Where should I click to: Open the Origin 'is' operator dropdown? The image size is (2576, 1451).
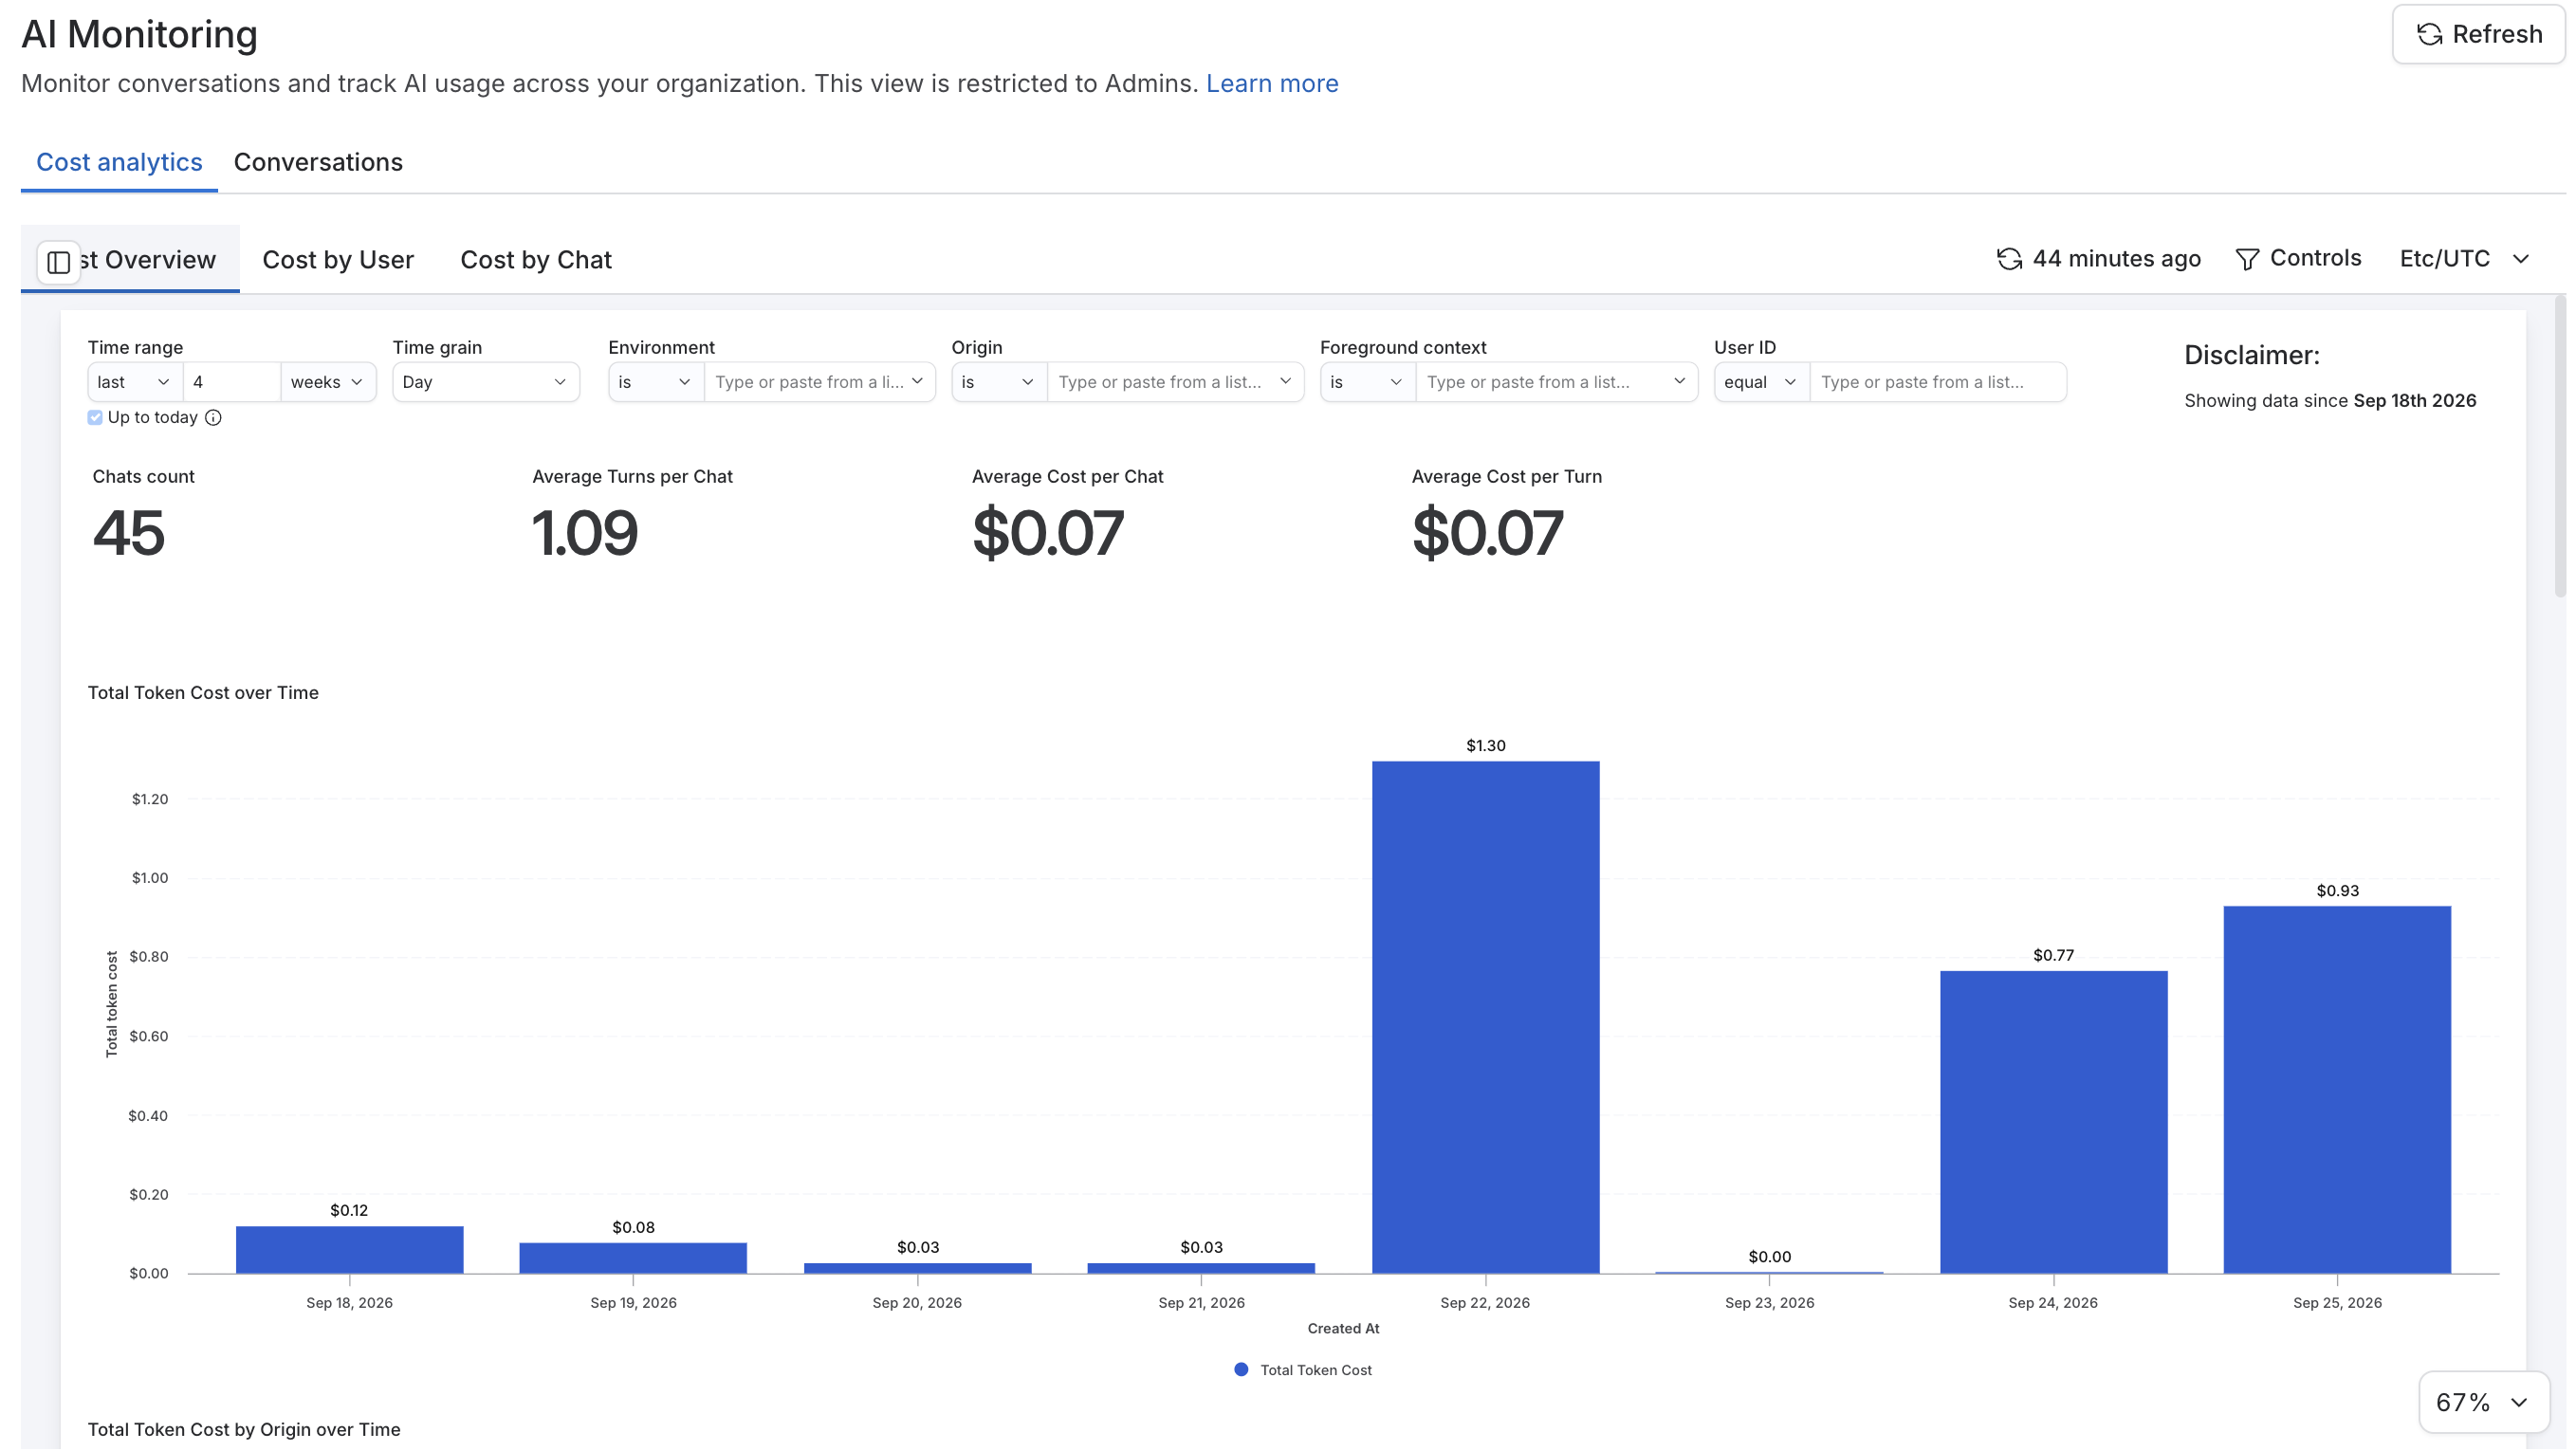(x=998, y=382)
